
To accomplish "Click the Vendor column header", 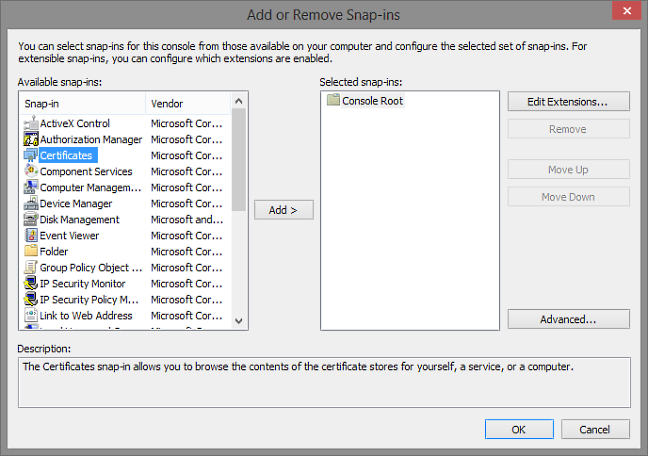I will point(188,103).
